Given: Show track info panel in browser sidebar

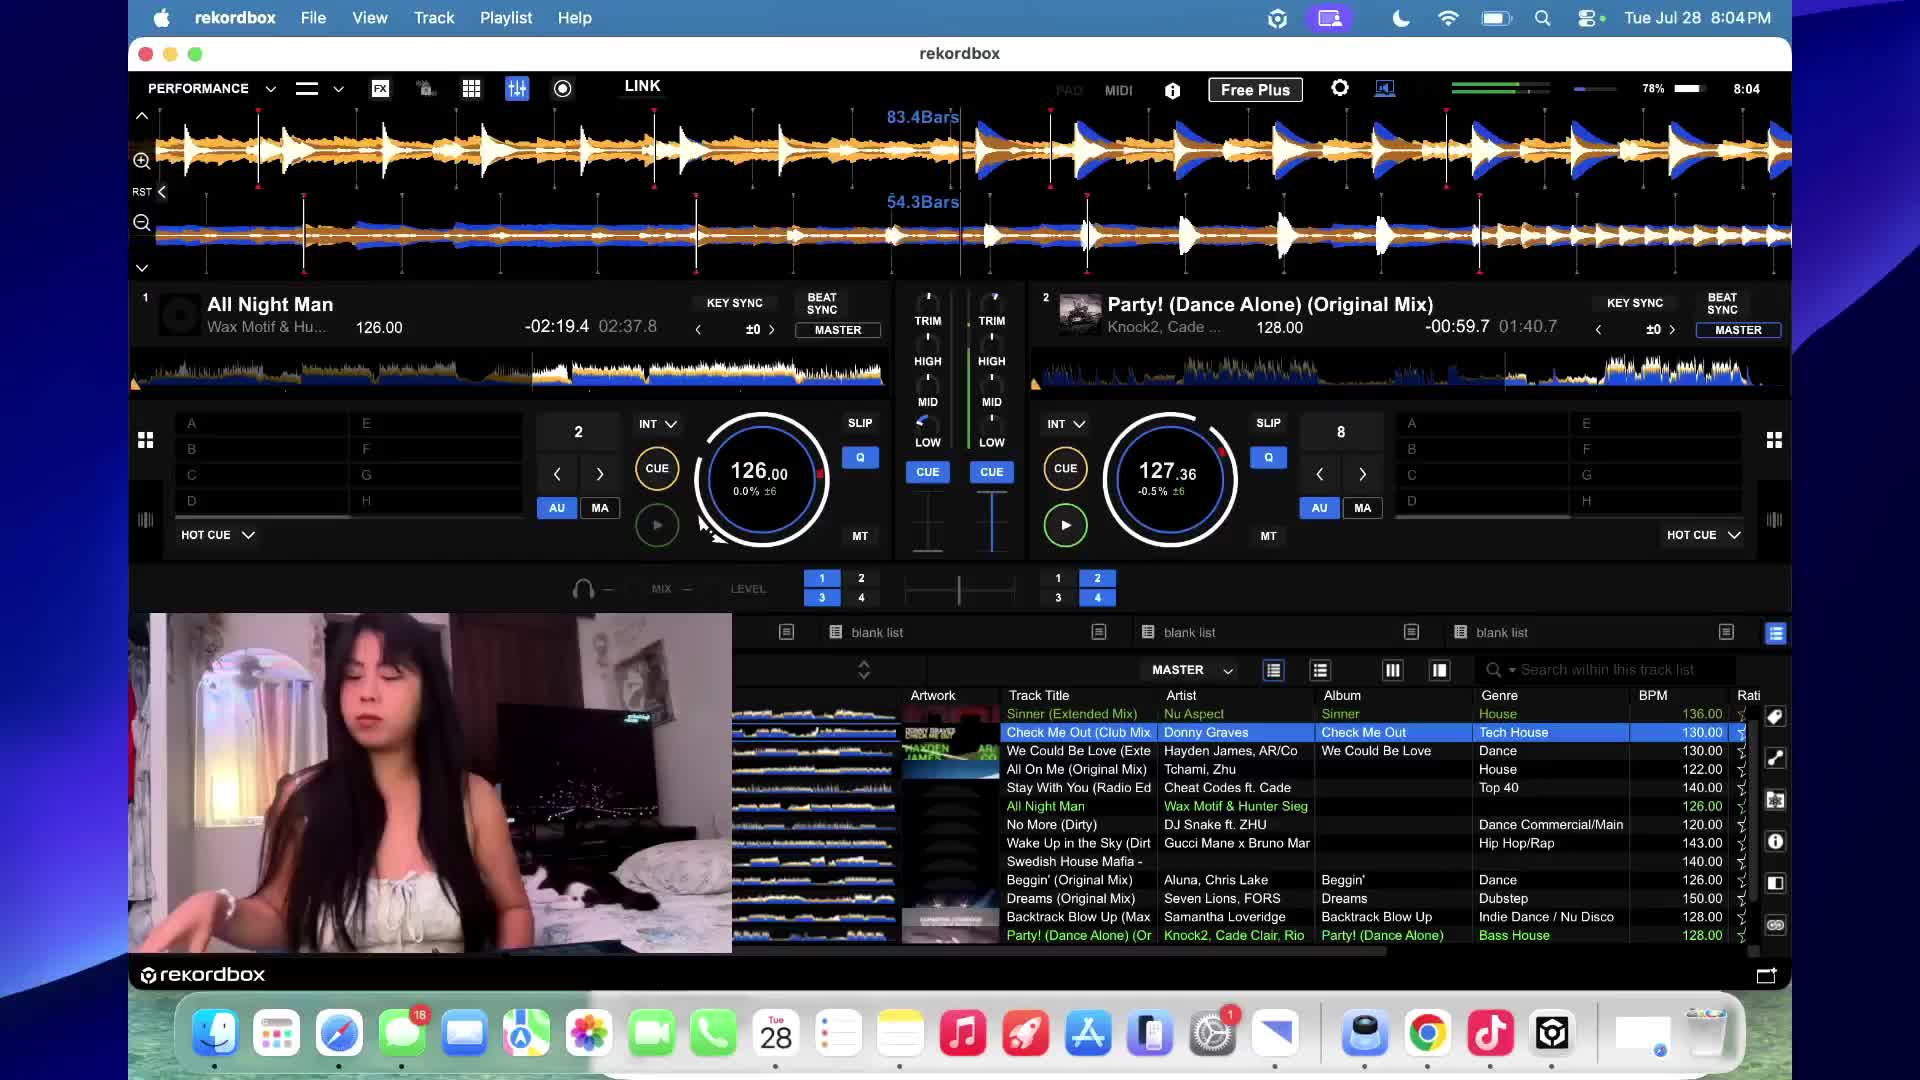Looking at the screenshot, I should coord(1775,842).
